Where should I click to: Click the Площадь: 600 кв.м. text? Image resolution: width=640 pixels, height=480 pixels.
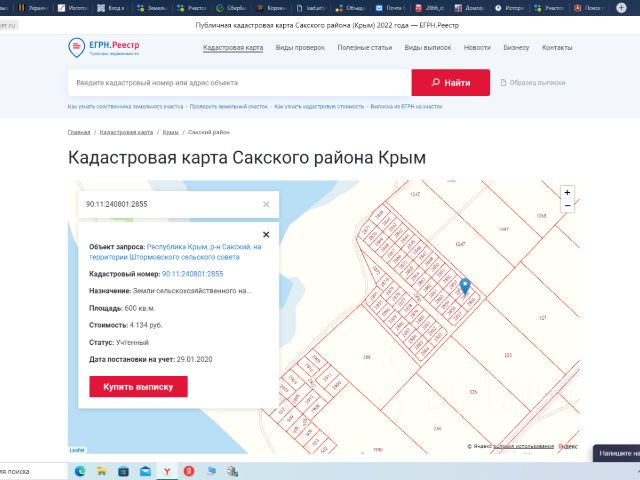122,308
